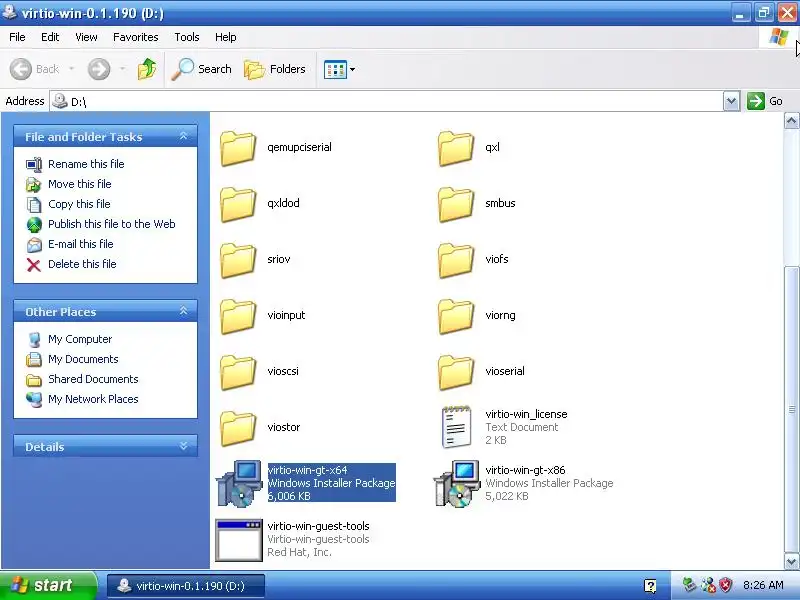The width and height of the screenshot is (800, 600).
Task: Open the Edit menu
Action: coord(50,37)
